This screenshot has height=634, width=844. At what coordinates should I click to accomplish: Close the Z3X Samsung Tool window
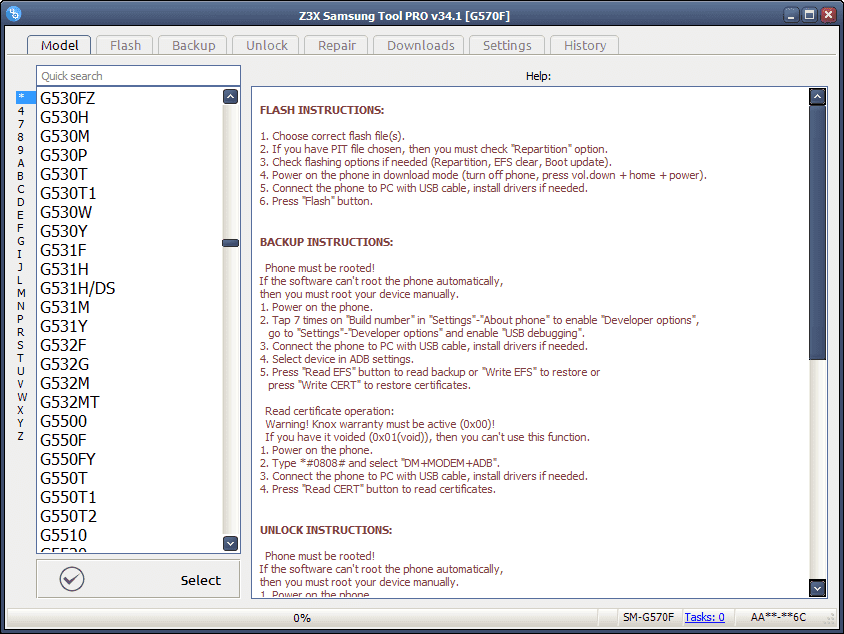(x=828, y=15)
